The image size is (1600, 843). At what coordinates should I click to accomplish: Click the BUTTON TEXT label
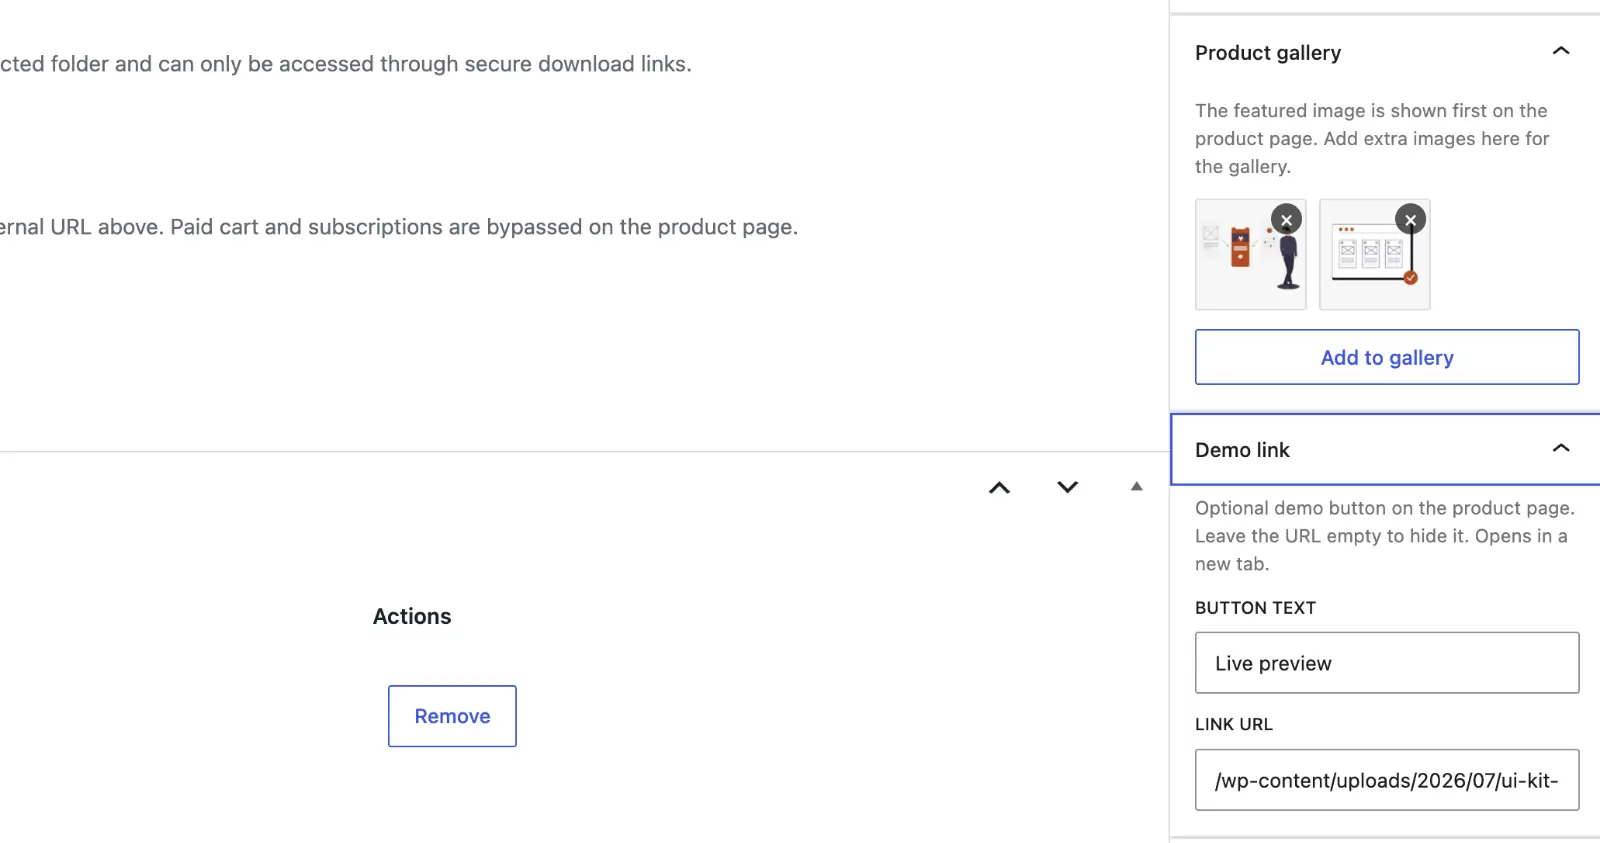[x=1255, y=608]
